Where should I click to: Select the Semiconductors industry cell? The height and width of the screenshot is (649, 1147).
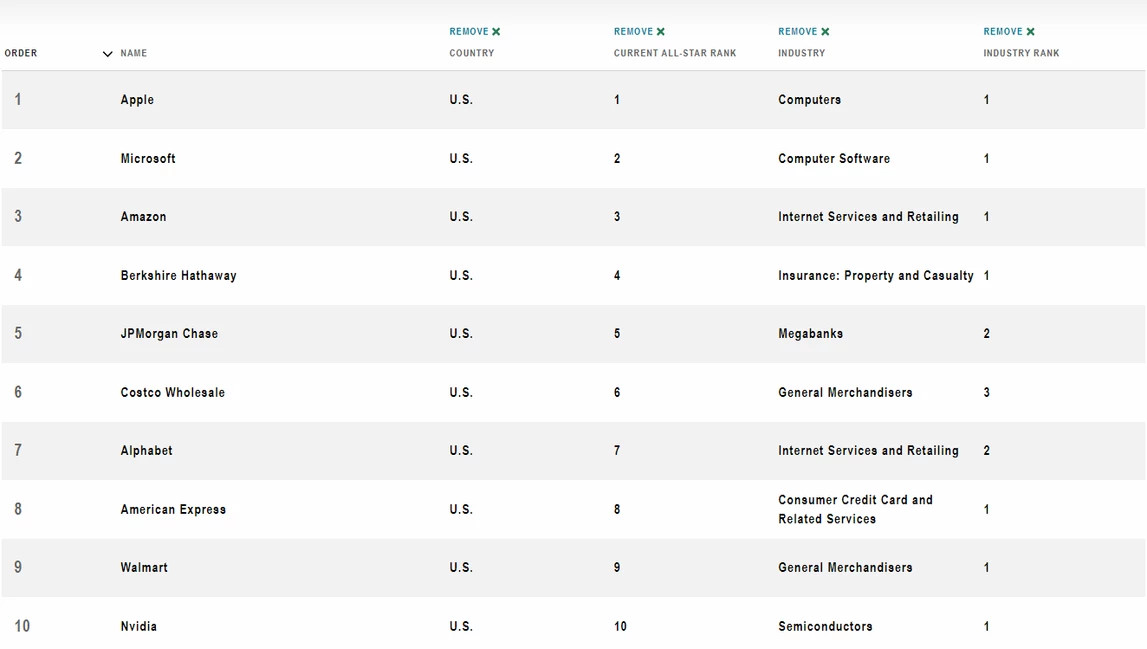825,626
